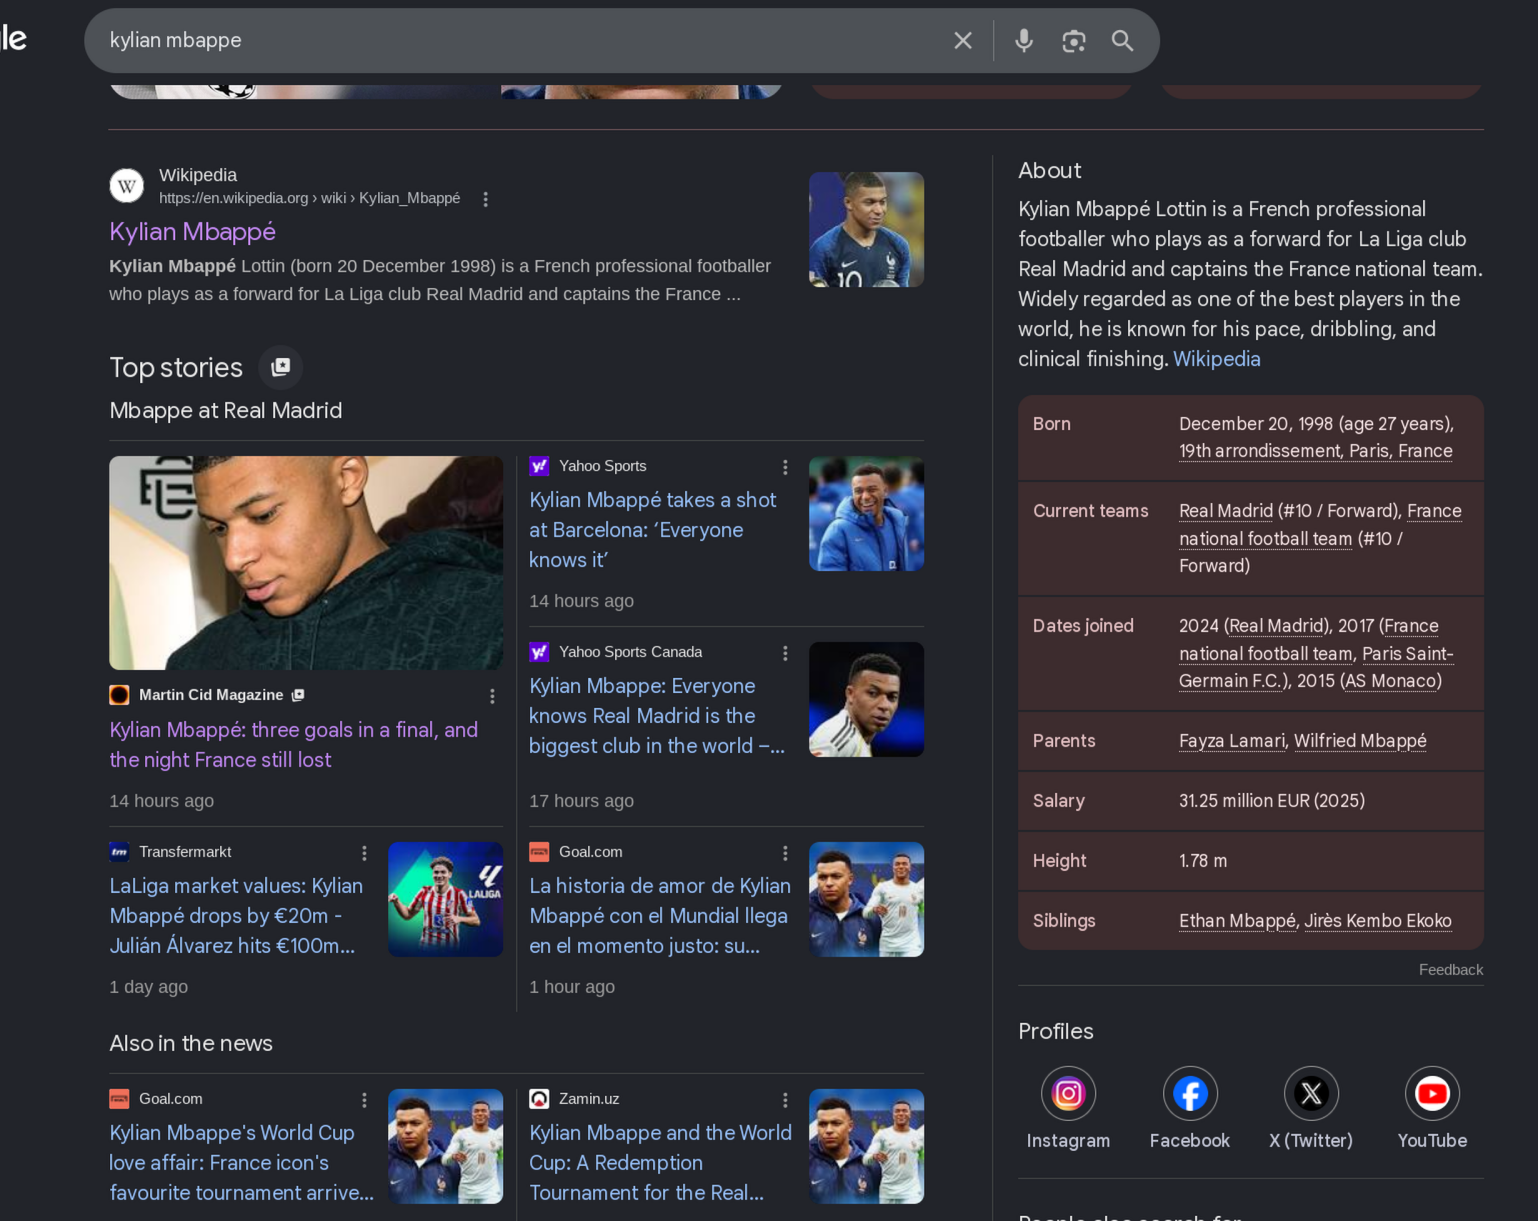Click the Top stories collection icon
Image resolution: width=1538 pixels, height=1221 pixels.
coord(281,367)
